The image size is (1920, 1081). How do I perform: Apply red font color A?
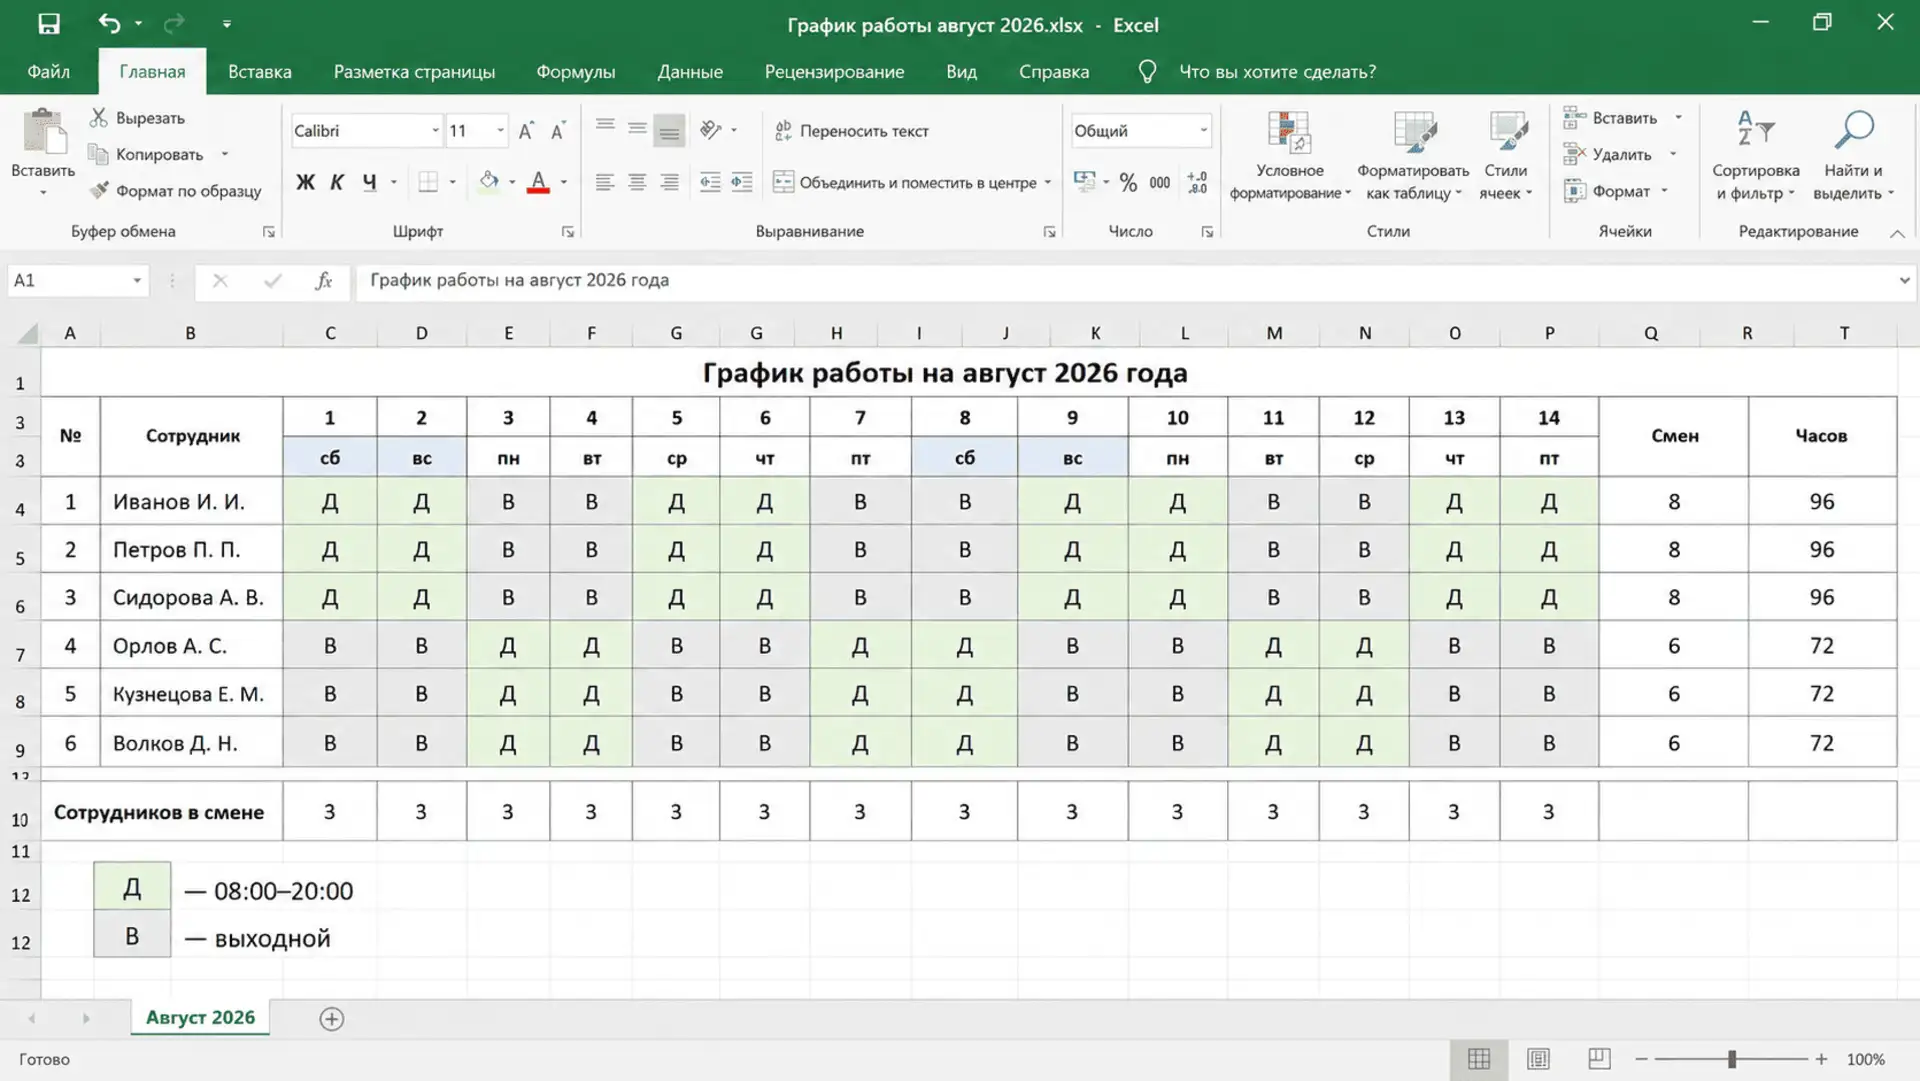538,182
